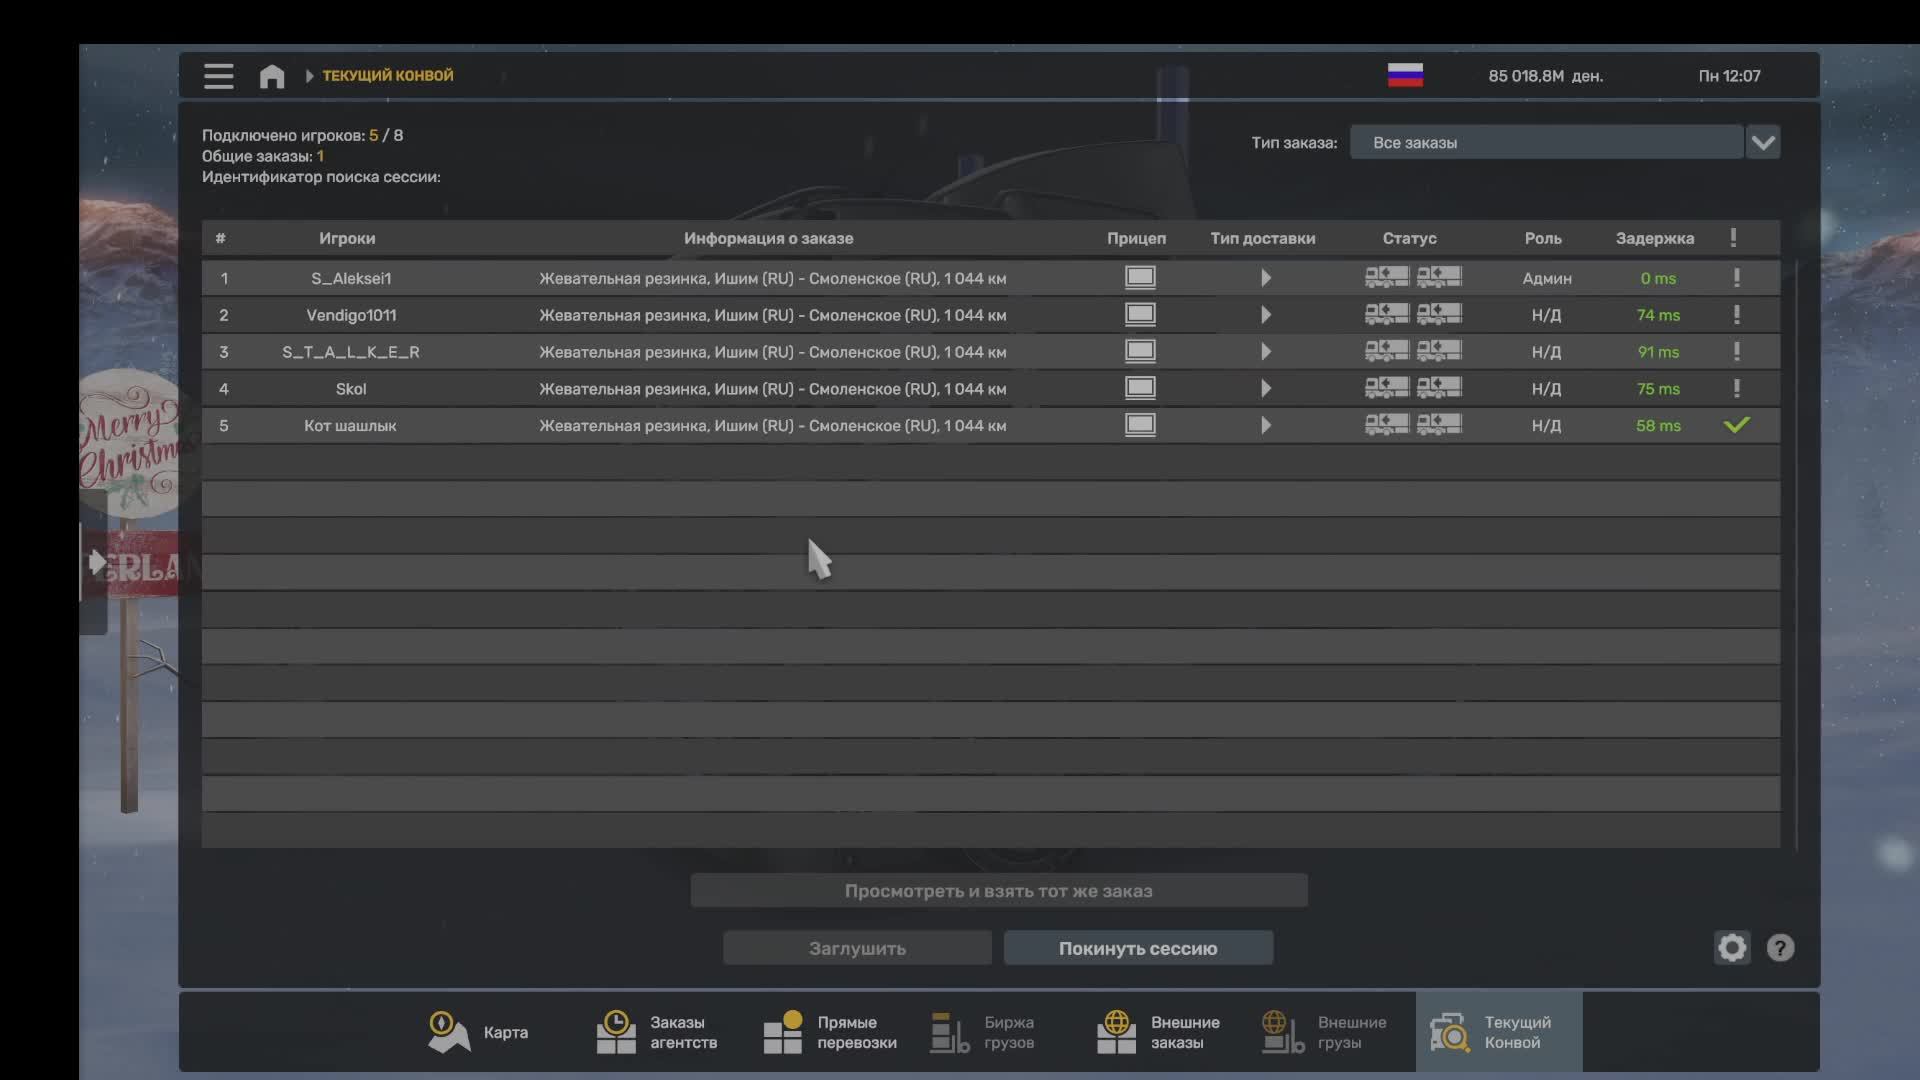Click delivery type arrow for S_T_A_L_K_E_R

point(1266,352)
